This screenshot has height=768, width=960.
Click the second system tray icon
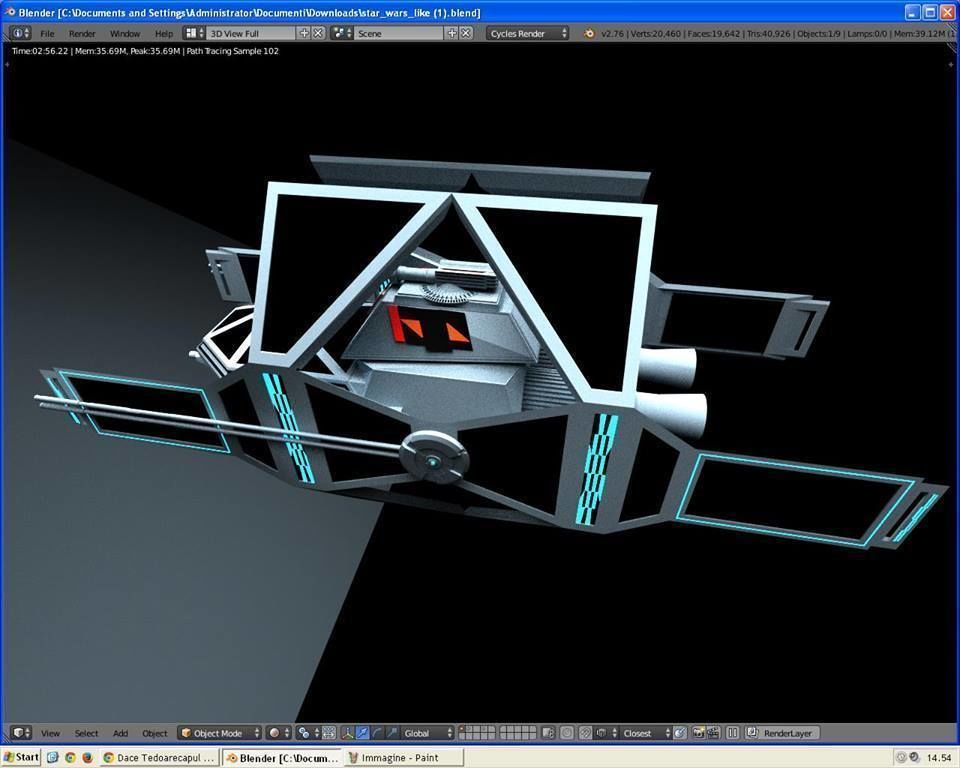[914, 758]
